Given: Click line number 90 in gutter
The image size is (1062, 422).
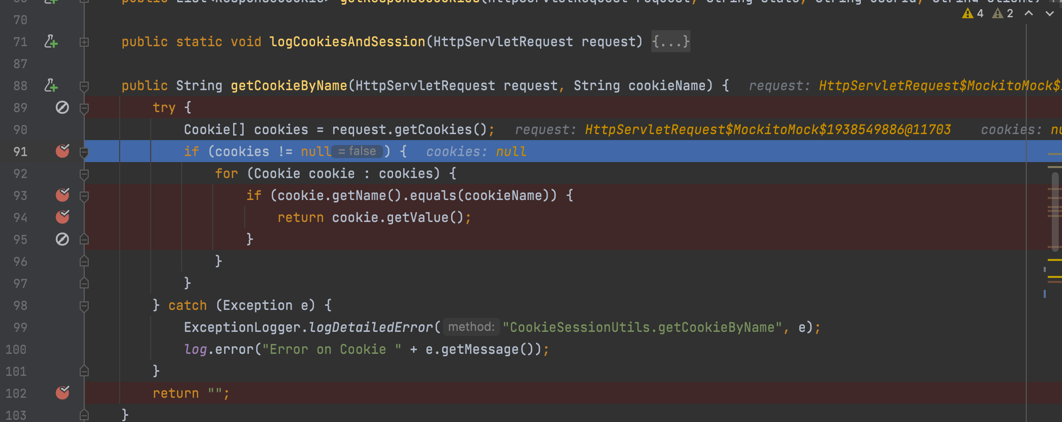Looking at the screenshot, I should [x=18, y=129].
